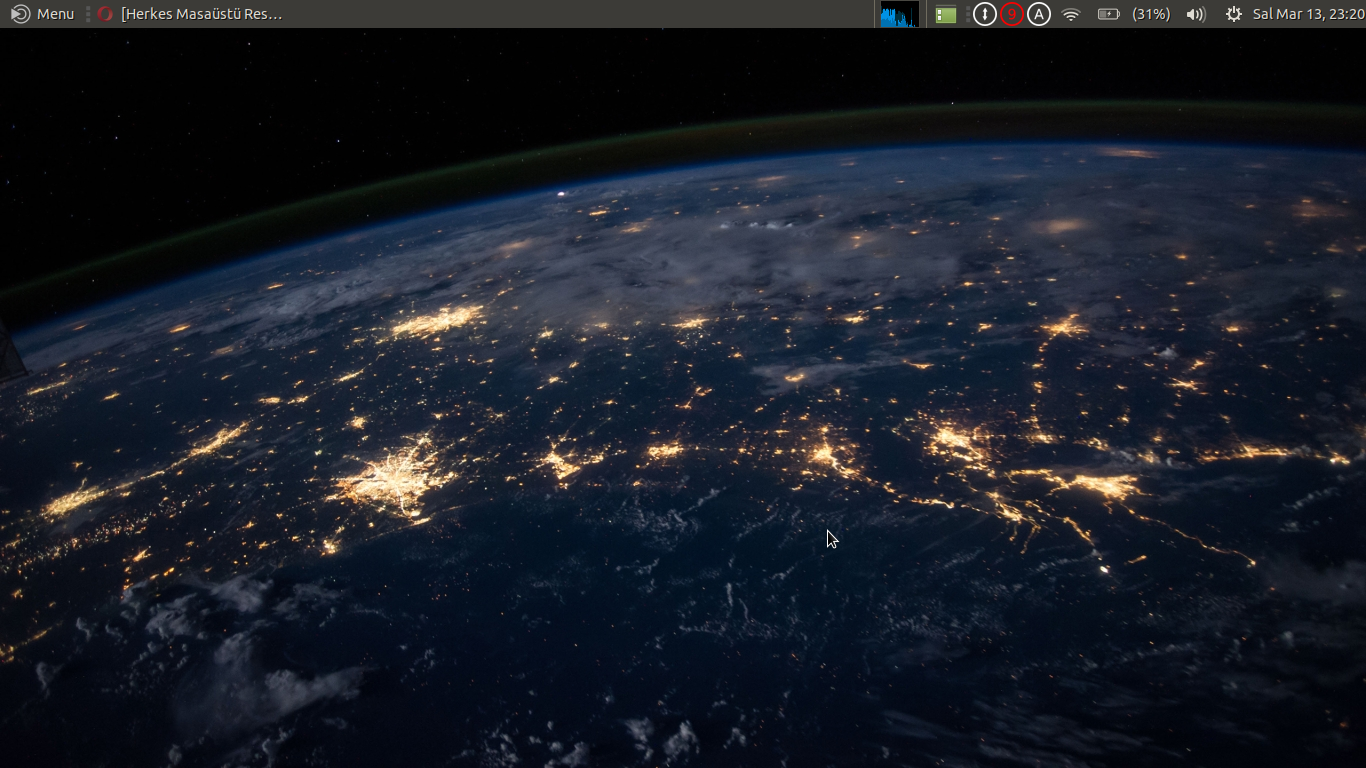Open the power session menu icon

[x=1234, y=14]
